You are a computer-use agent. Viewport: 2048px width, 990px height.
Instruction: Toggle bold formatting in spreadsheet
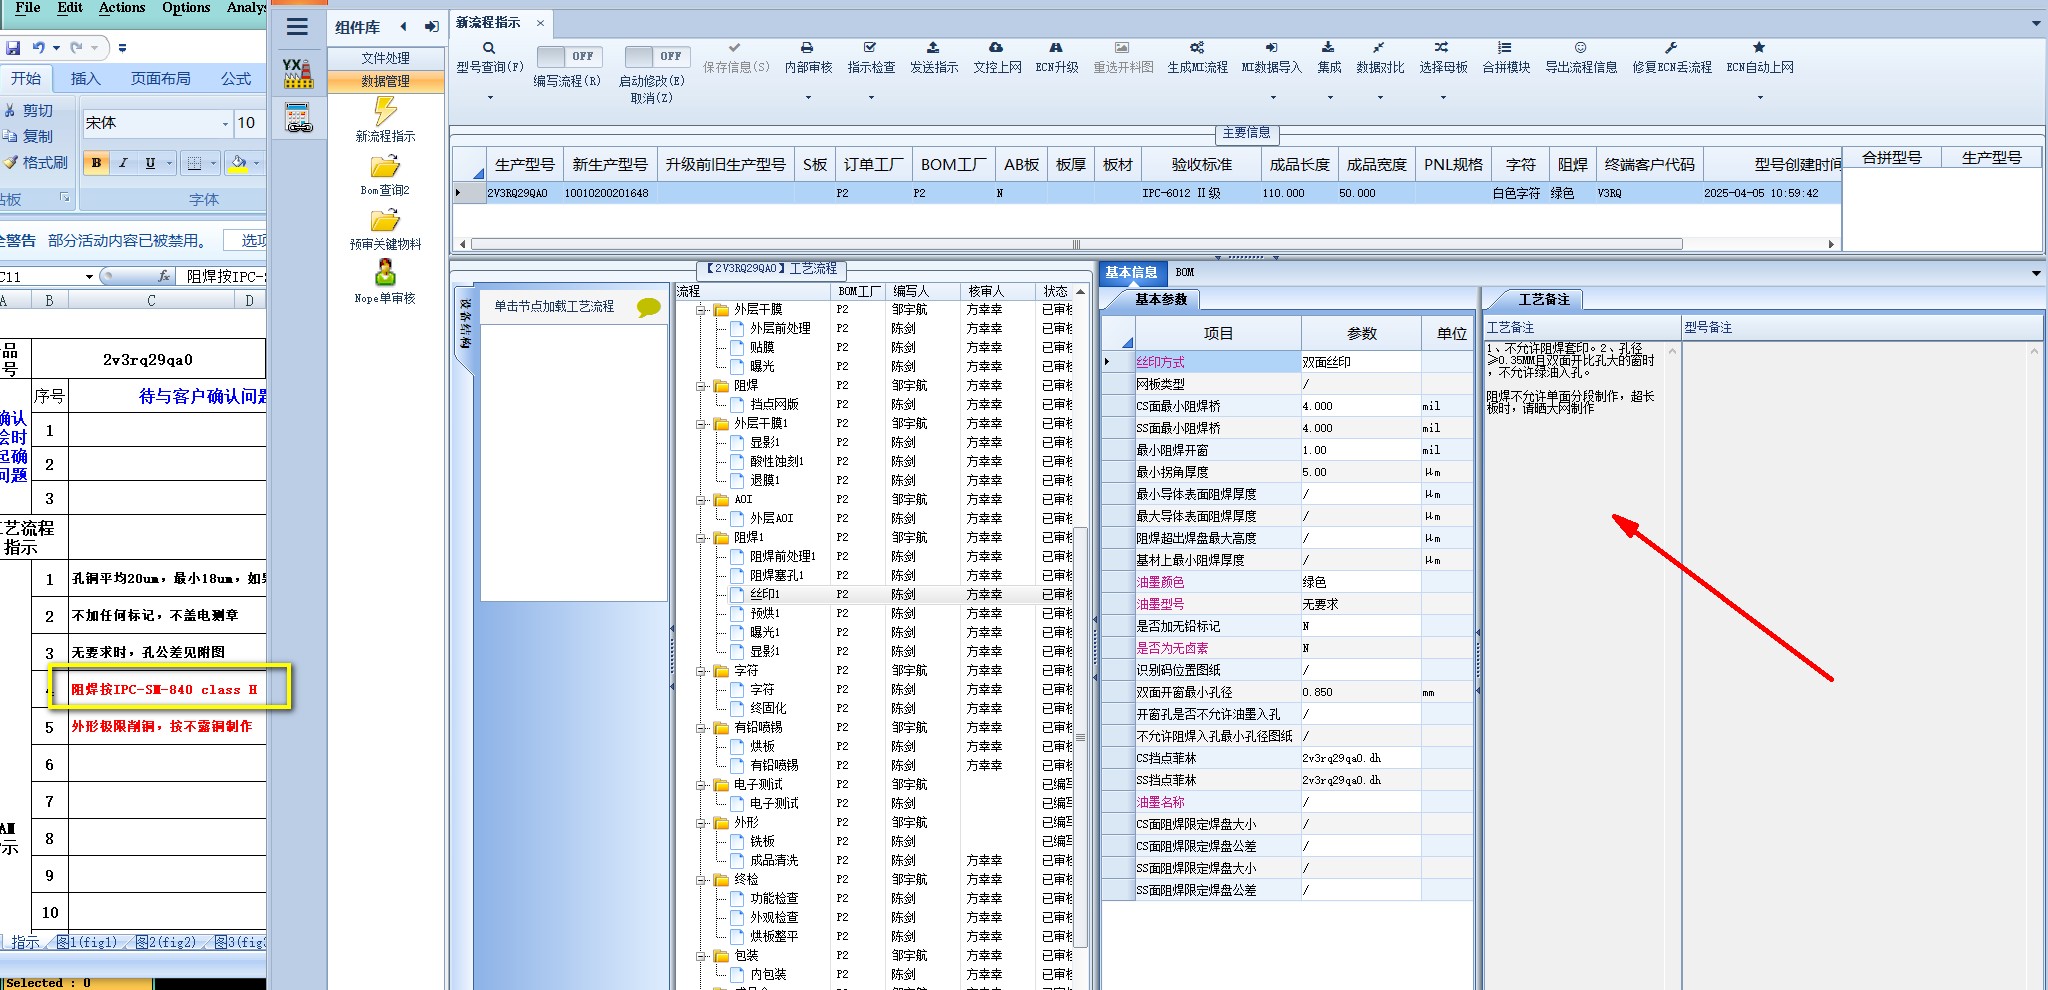pos(96,163)
